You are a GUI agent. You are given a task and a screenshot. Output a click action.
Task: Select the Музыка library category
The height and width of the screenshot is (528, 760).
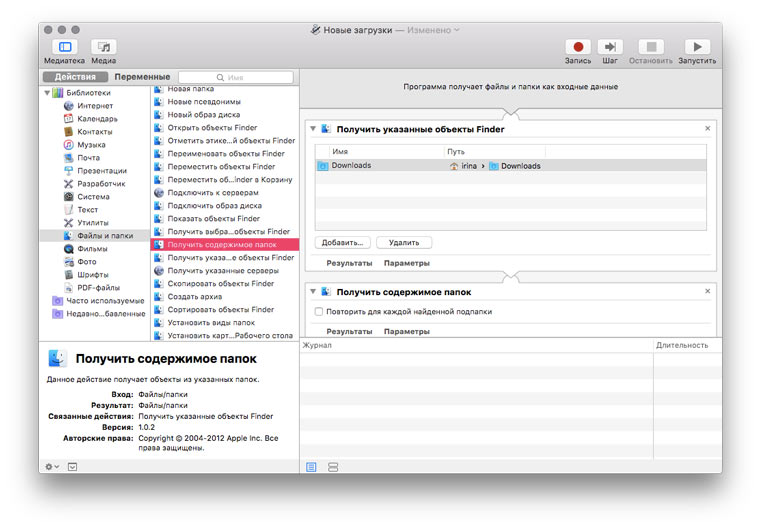(x=91, y=145)
